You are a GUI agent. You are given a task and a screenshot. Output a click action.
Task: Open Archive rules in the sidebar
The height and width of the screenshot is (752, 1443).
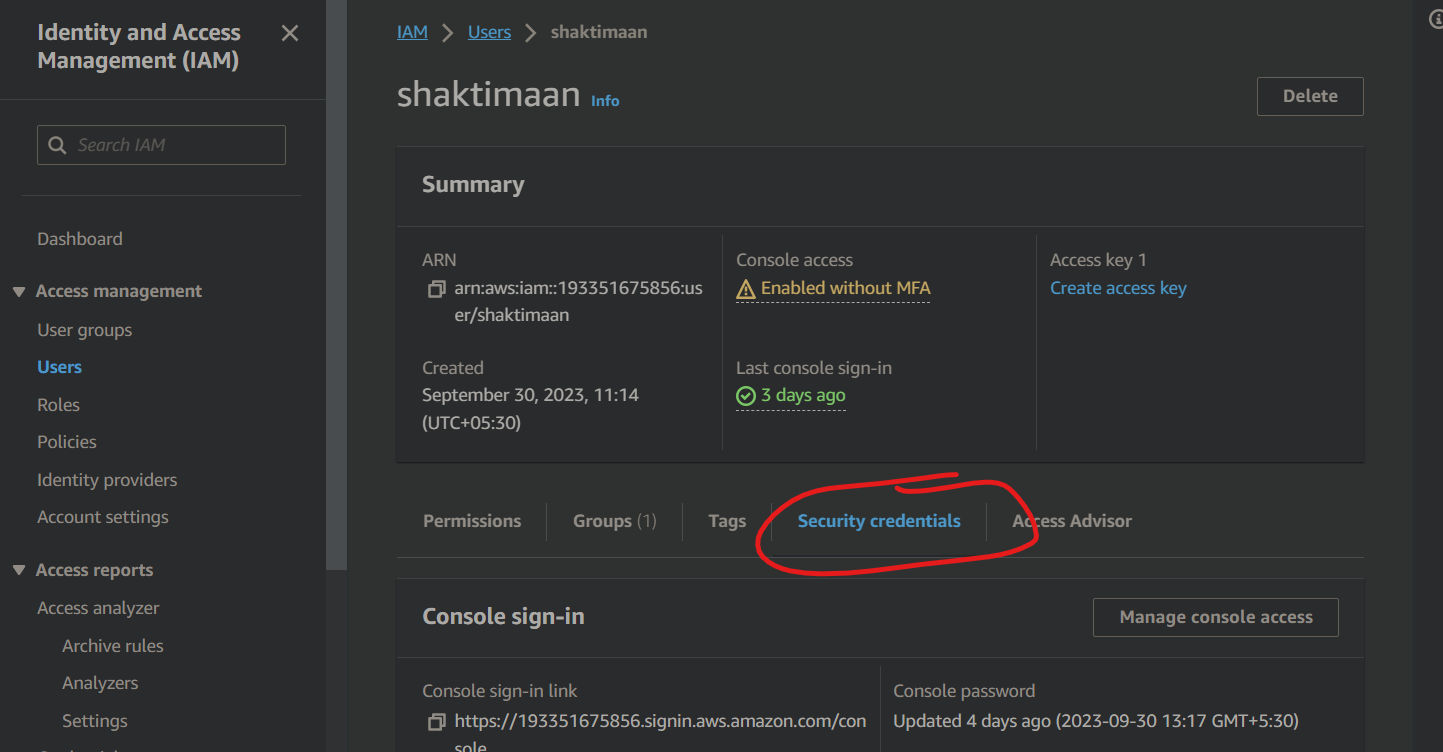click(113, 646)
